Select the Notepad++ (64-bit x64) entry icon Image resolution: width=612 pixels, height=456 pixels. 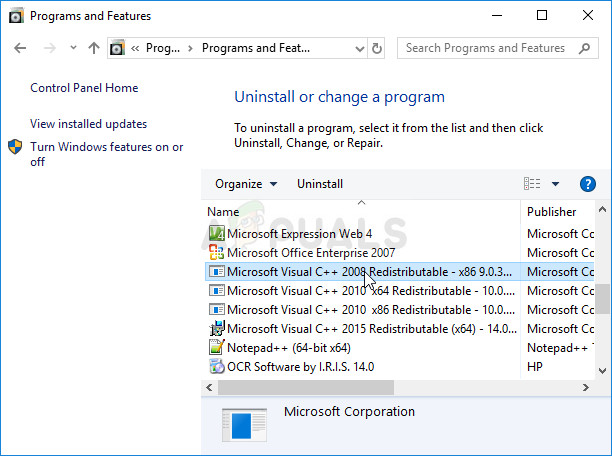pyautogui.click(x=216, y=348)
